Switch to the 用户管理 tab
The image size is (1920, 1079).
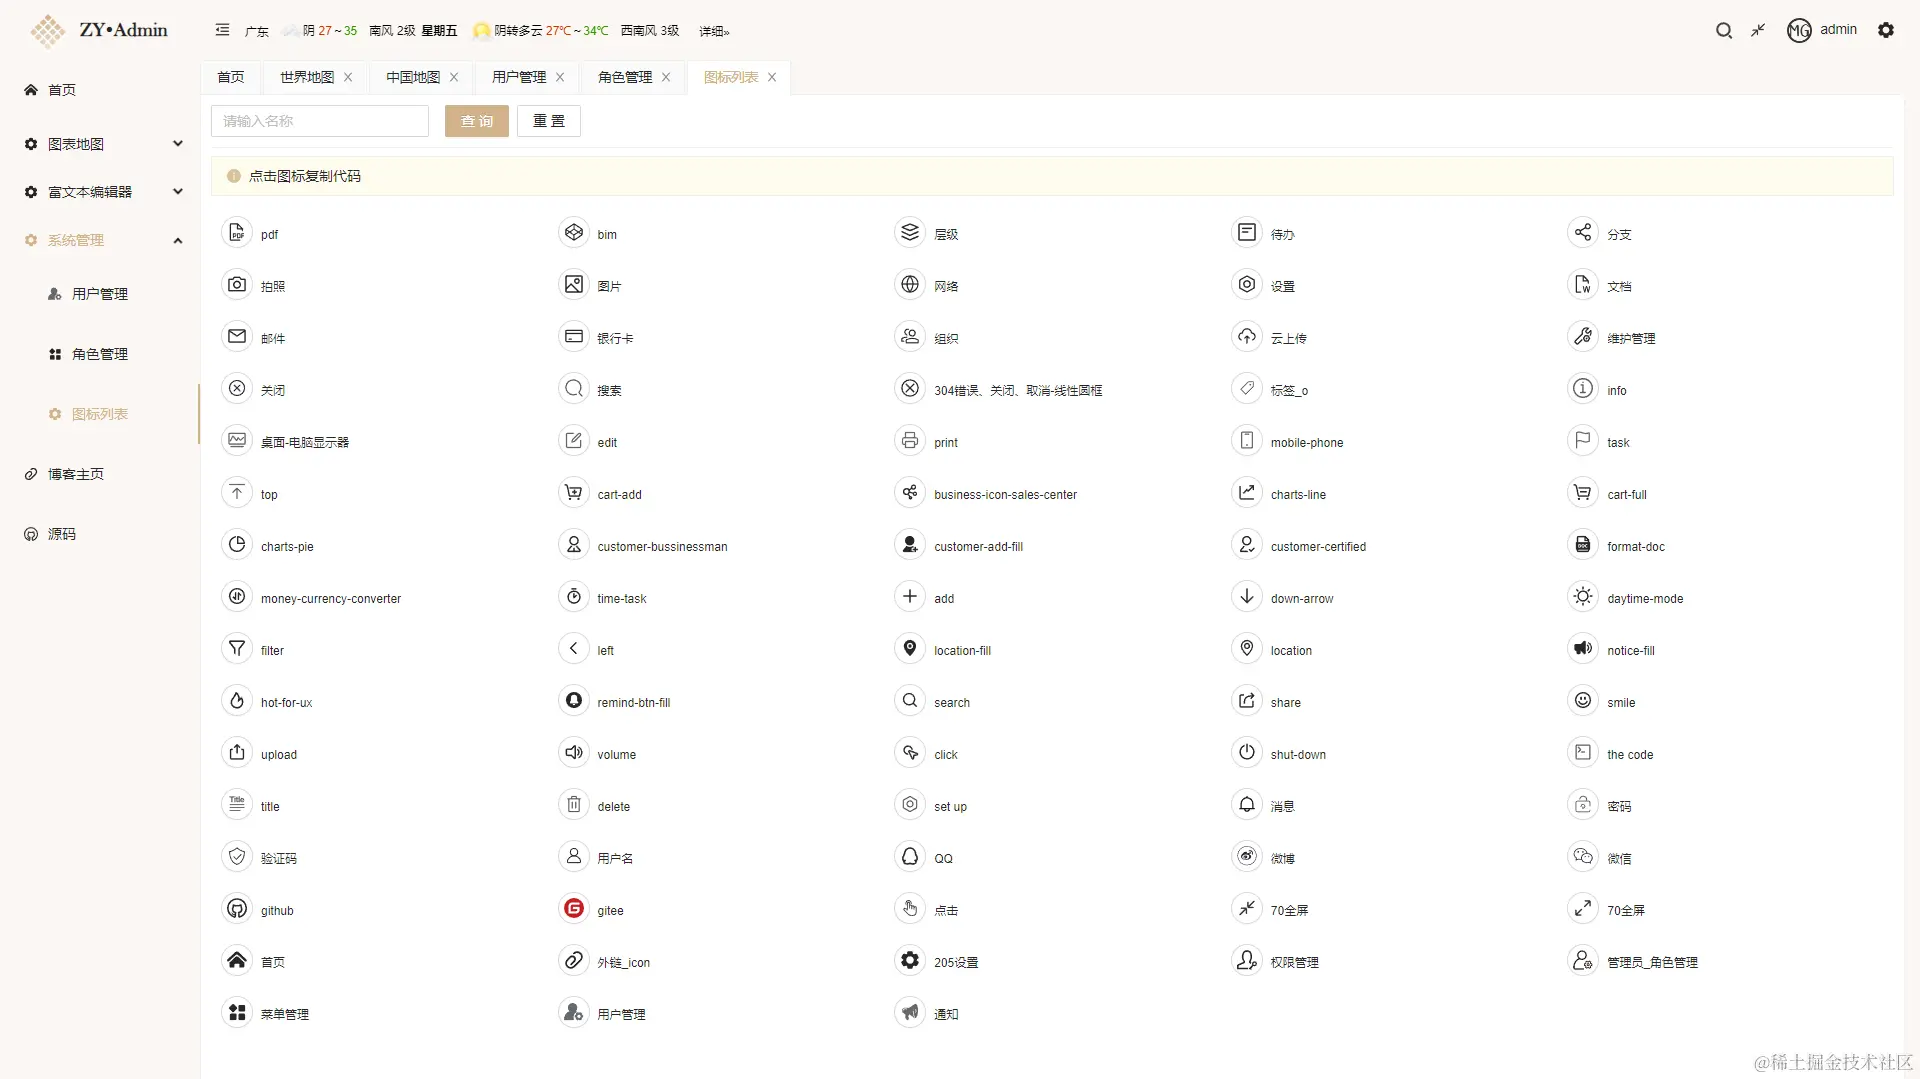coord(519,77)
